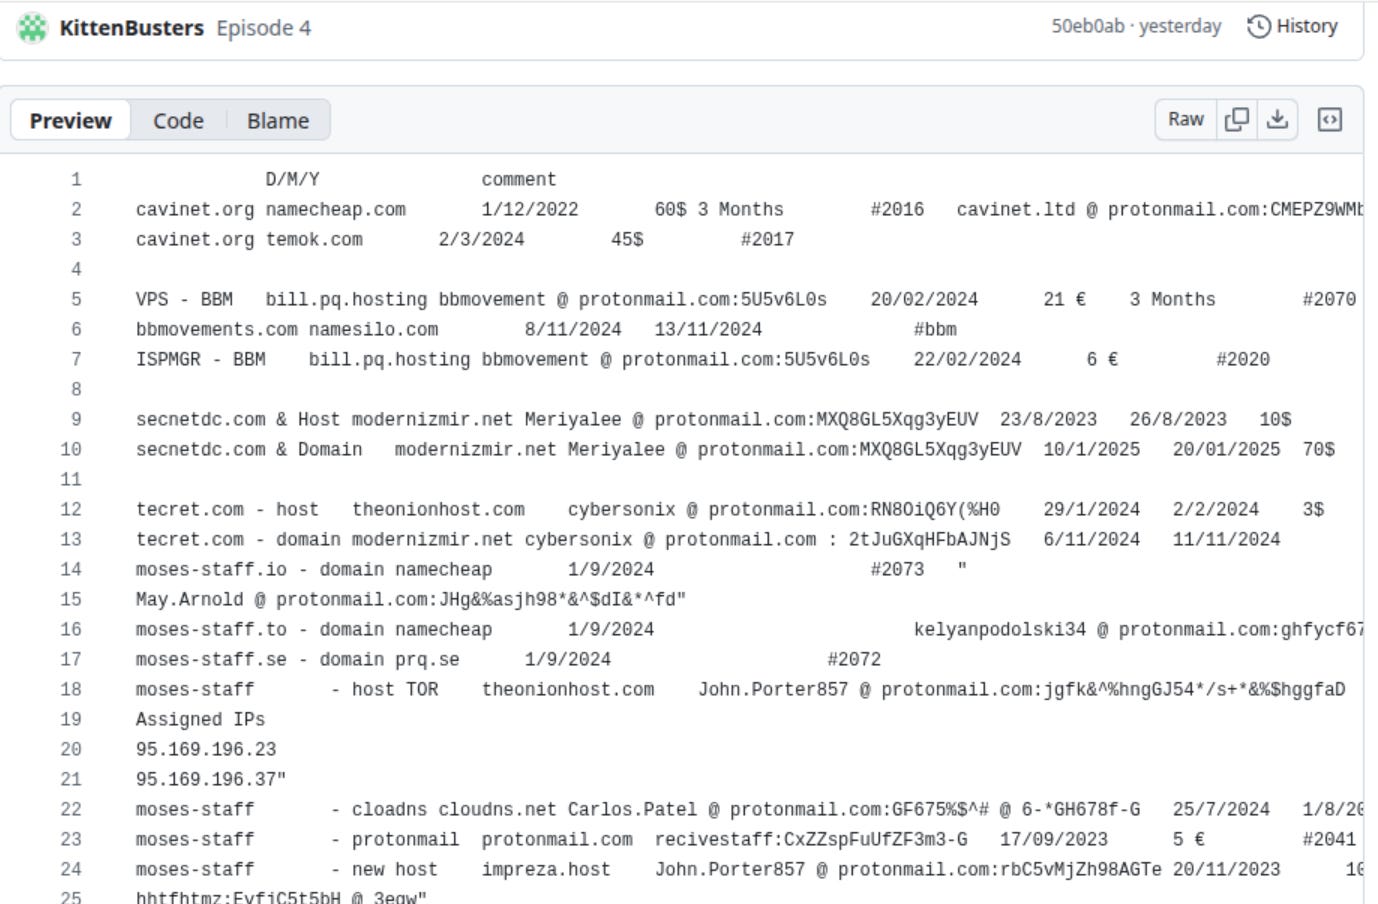Select line number 12
Image resolution: width=1378 pixels, height=904 pixels.
(x=70, y=510)
